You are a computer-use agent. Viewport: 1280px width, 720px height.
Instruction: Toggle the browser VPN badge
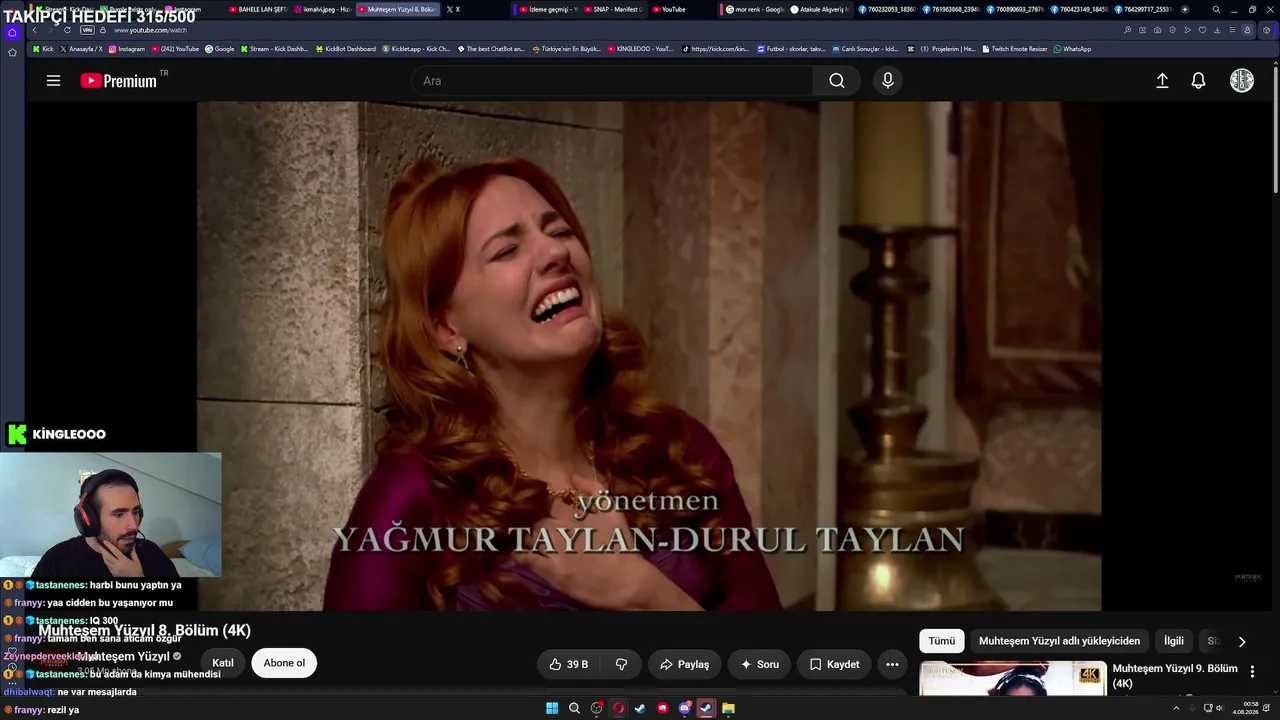(x=87, y=30)
